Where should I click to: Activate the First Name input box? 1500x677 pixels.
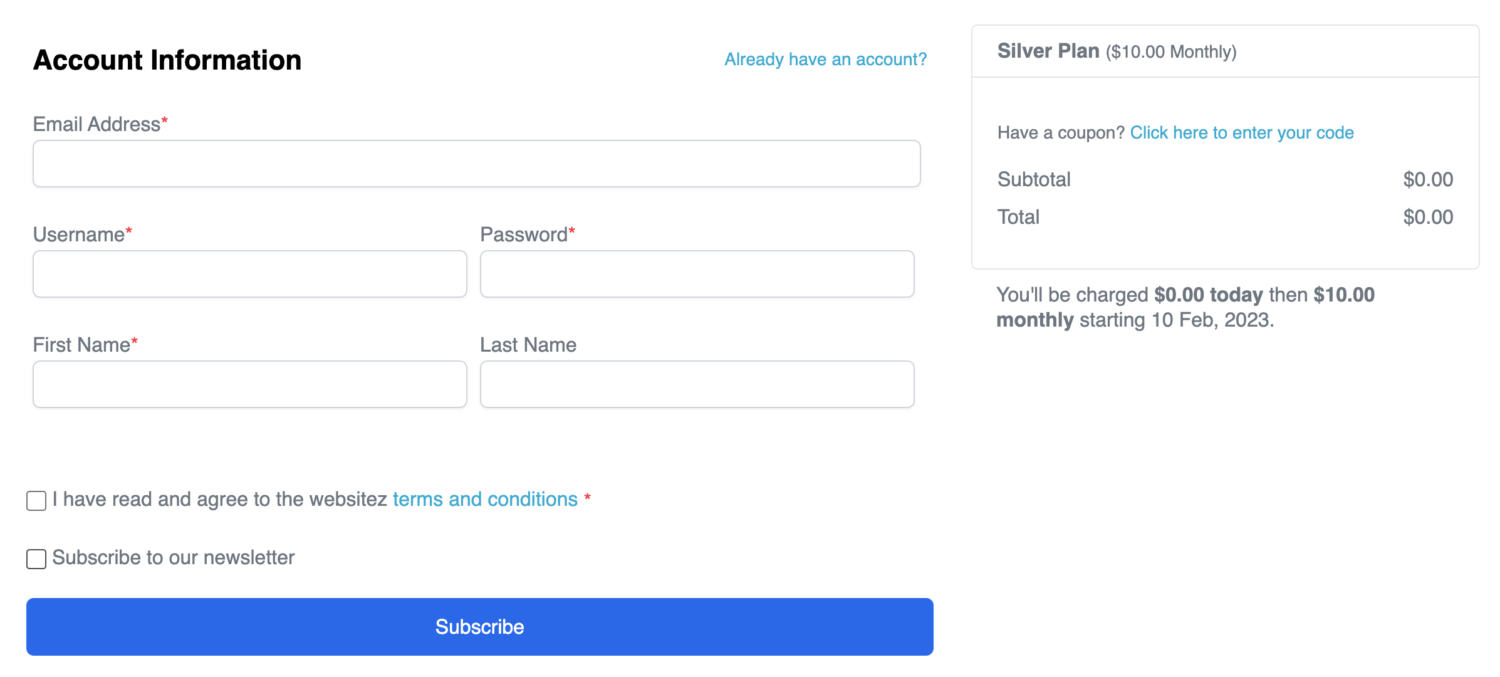click(x=250, y=384)
